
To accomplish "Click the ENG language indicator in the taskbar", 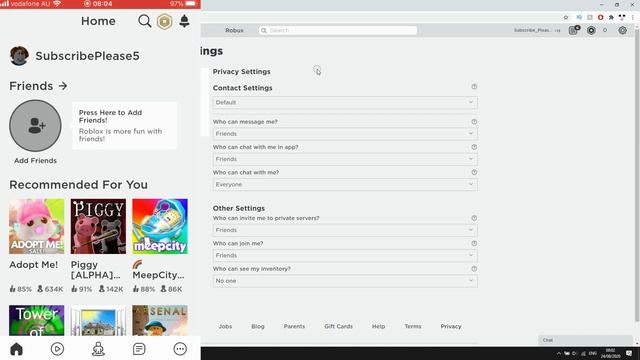I will point(593,353).
